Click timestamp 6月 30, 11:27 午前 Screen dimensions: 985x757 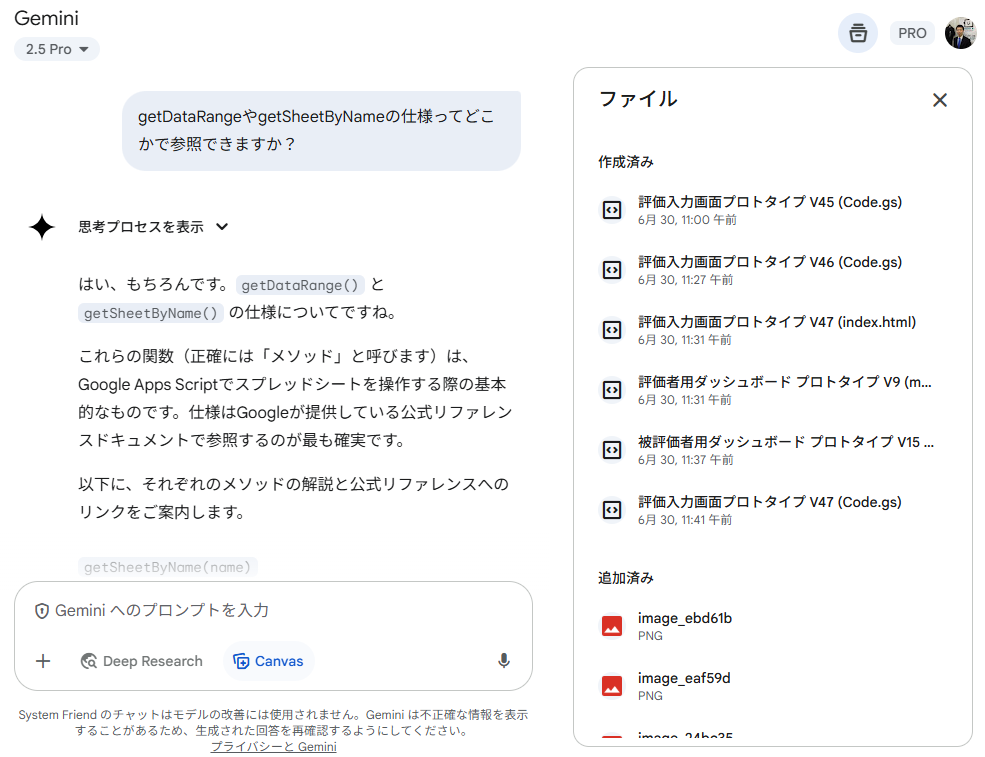tap(685, 280)
